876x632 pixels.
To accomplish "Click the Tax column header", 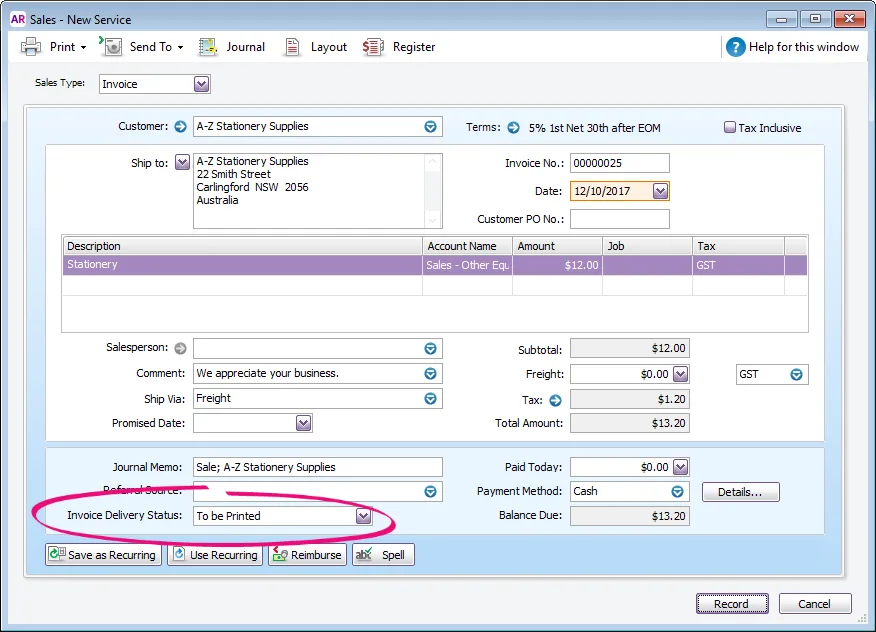I will pyautogui.click(x=738, y=246).
